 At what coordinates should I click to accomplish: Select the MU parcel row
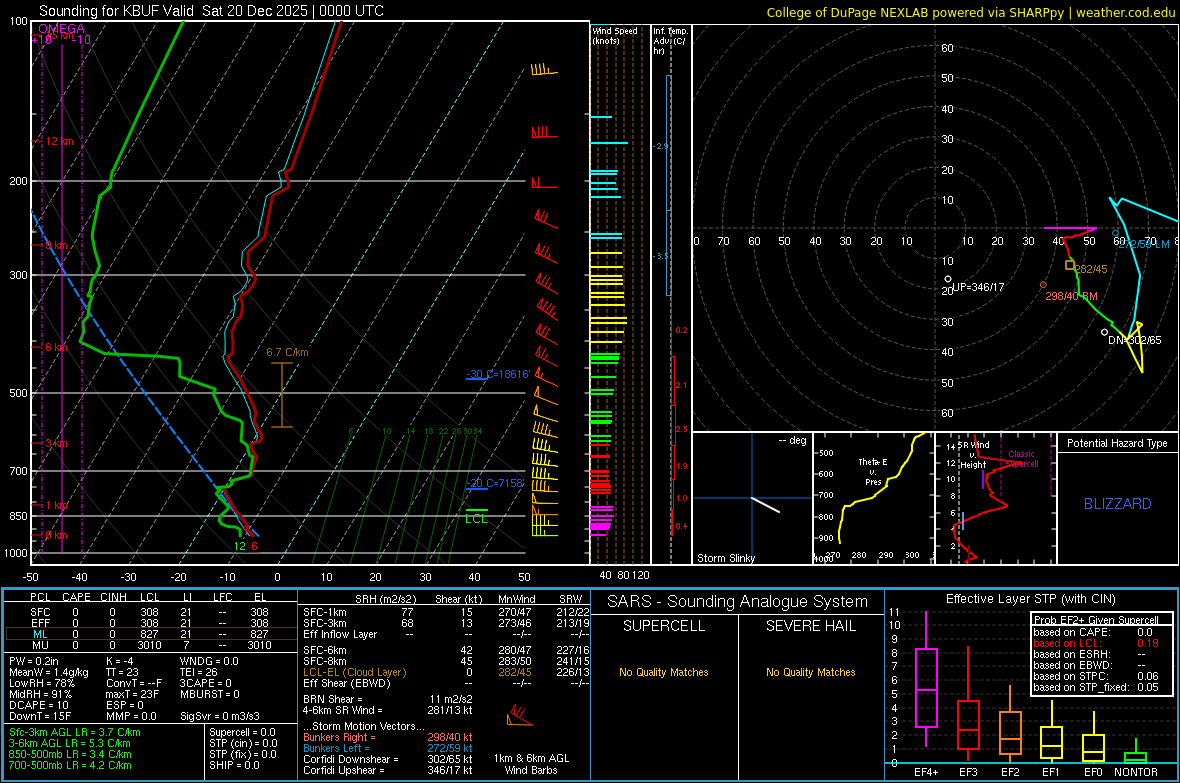tap(149, 645)
